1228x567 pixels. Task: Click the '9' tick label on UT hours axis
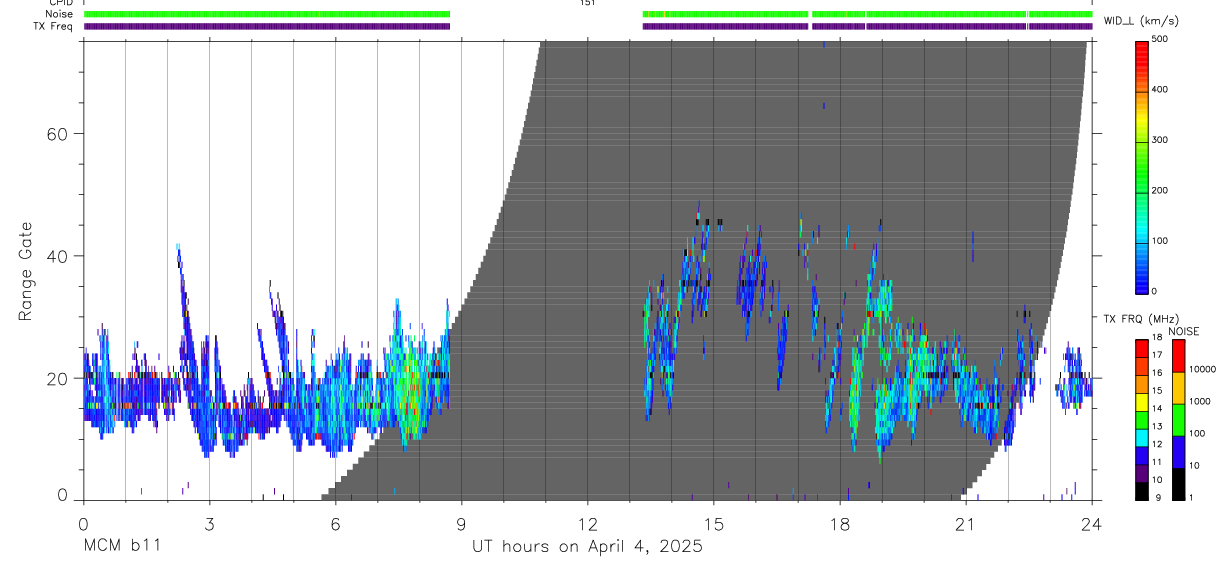pos(461,523)
